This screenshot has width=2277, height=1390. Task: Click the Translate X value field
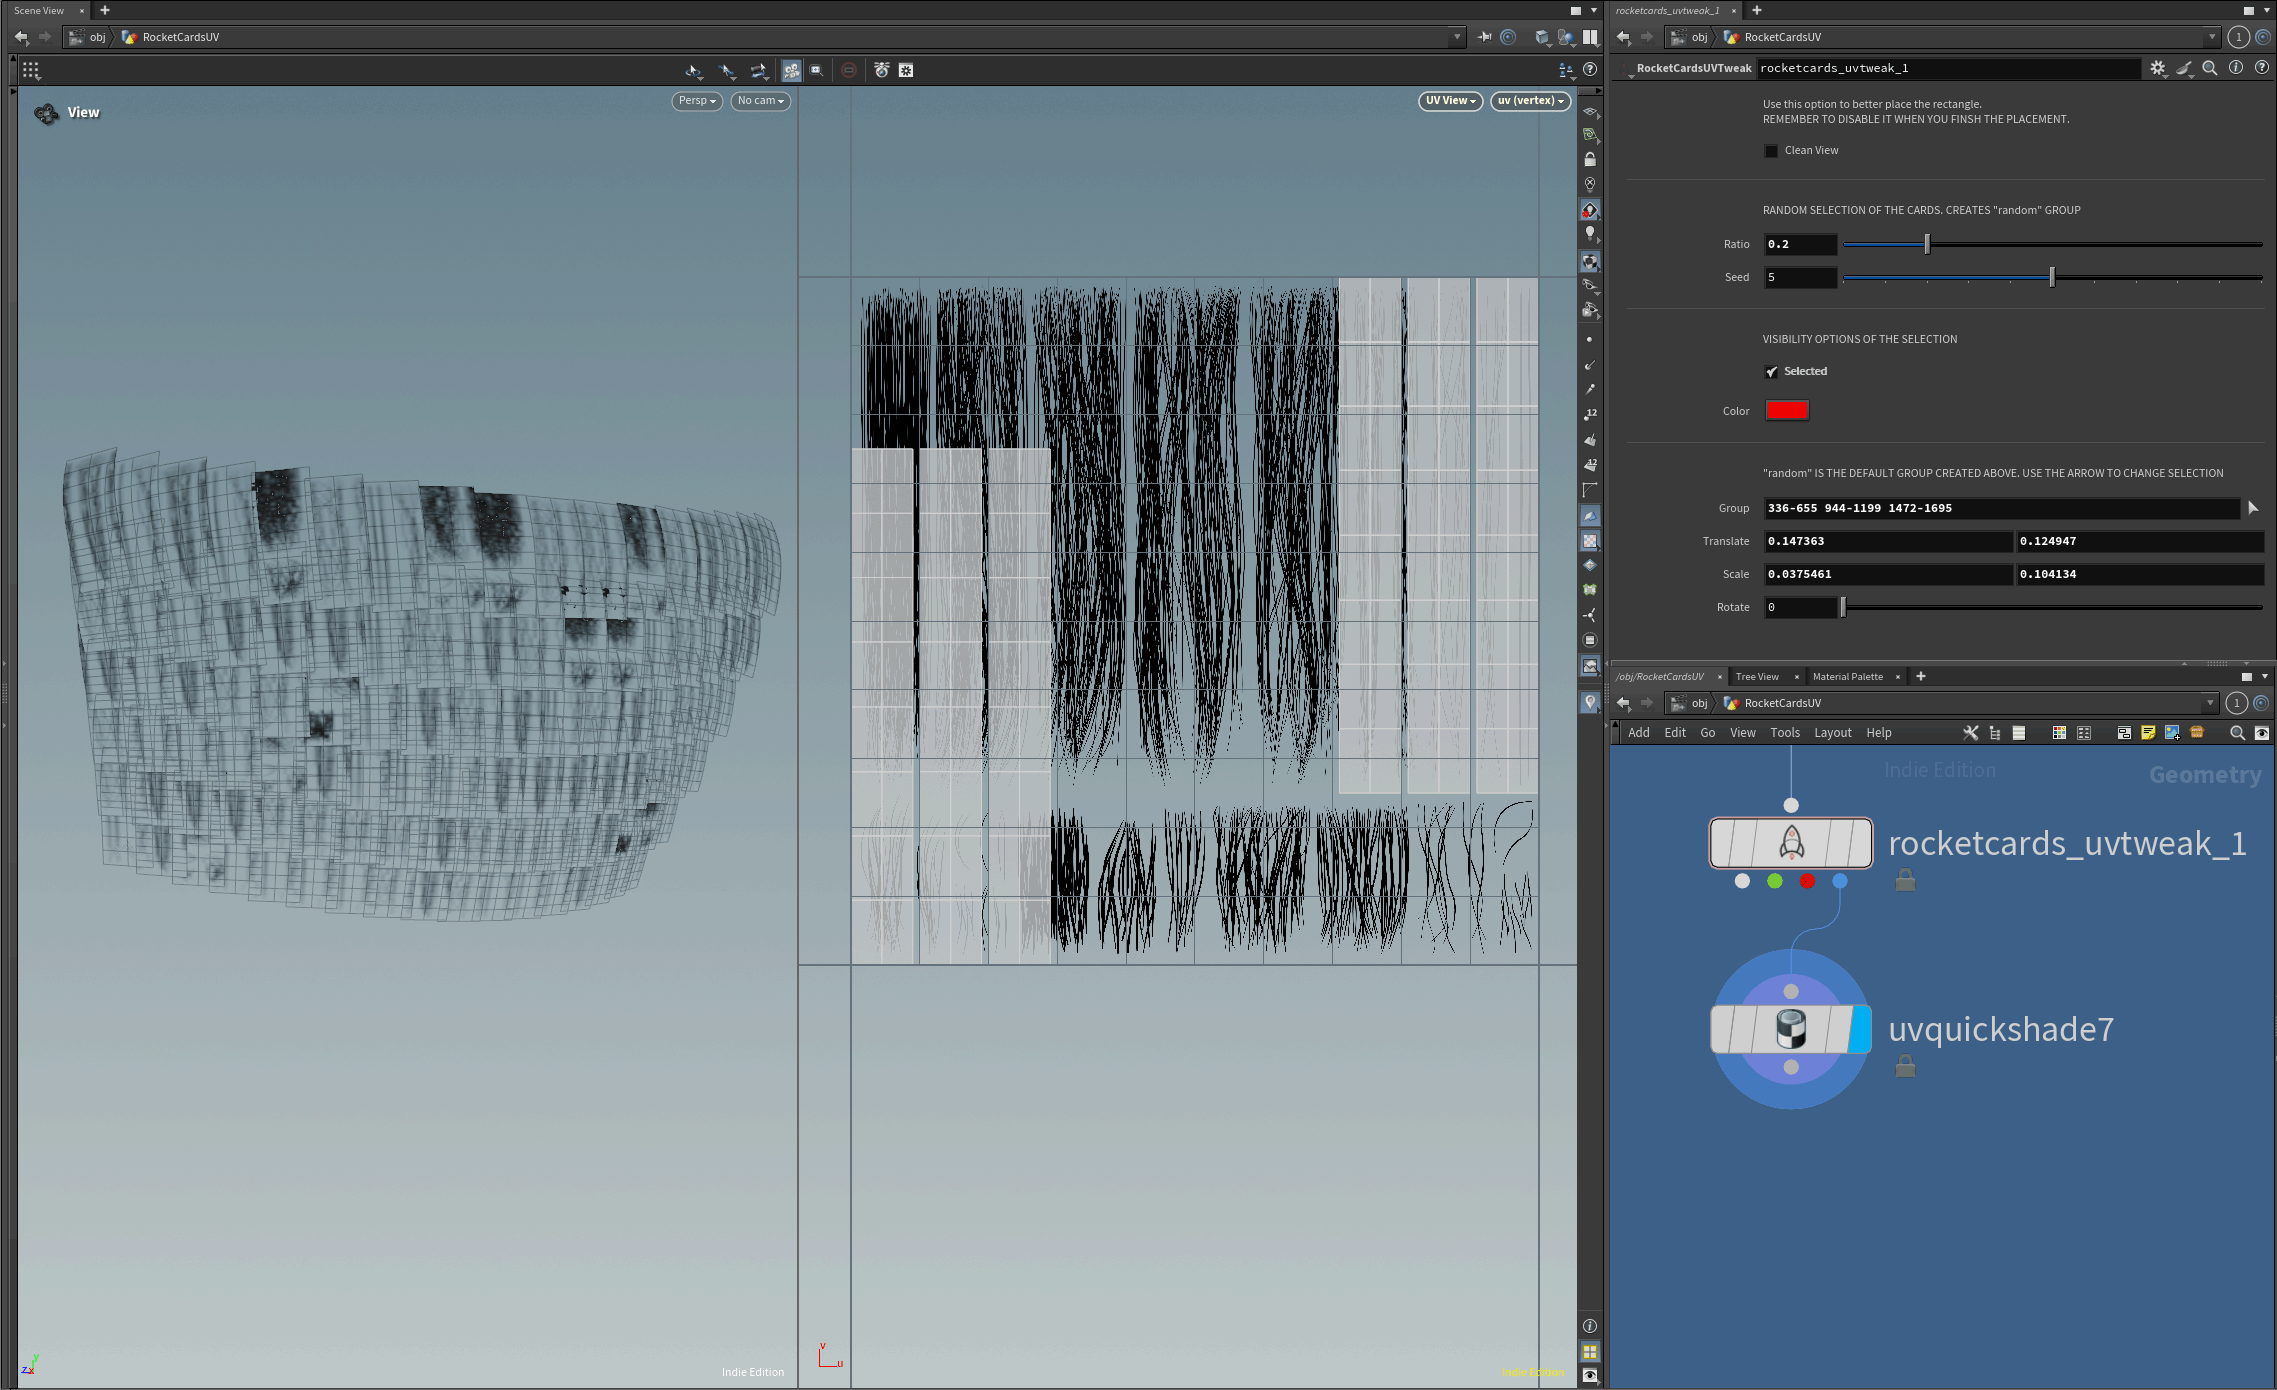tap(1888, 541)
